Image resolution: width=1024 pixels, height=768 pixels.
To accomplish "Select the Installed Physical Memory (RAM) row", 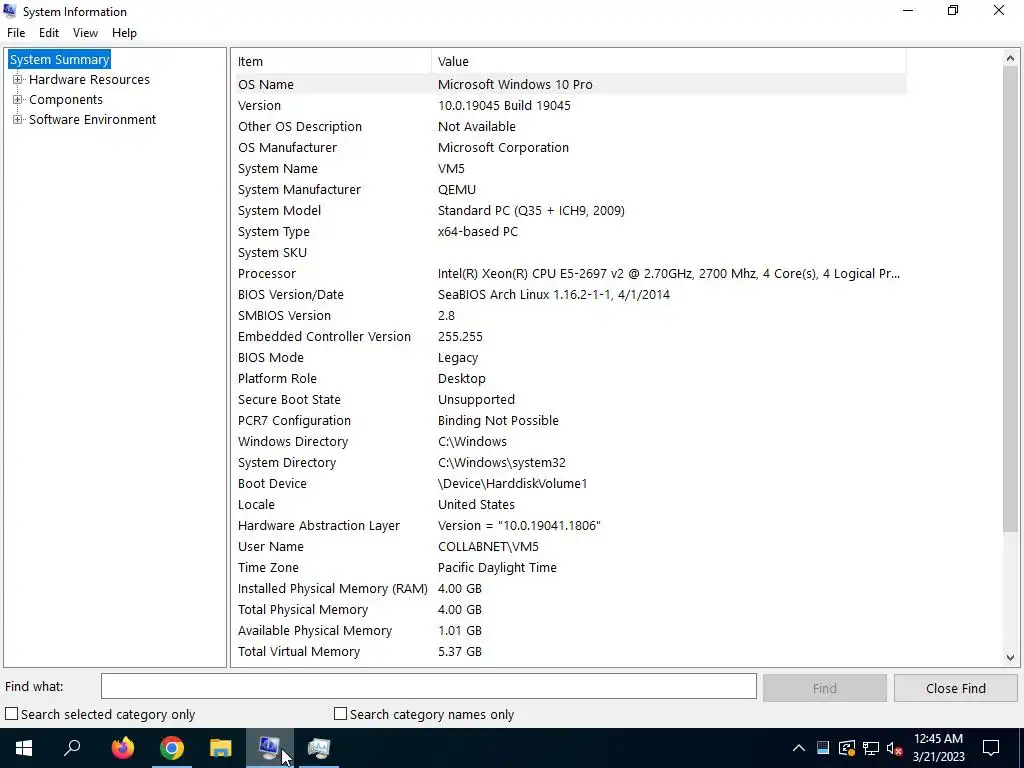I will click(571, 588).
